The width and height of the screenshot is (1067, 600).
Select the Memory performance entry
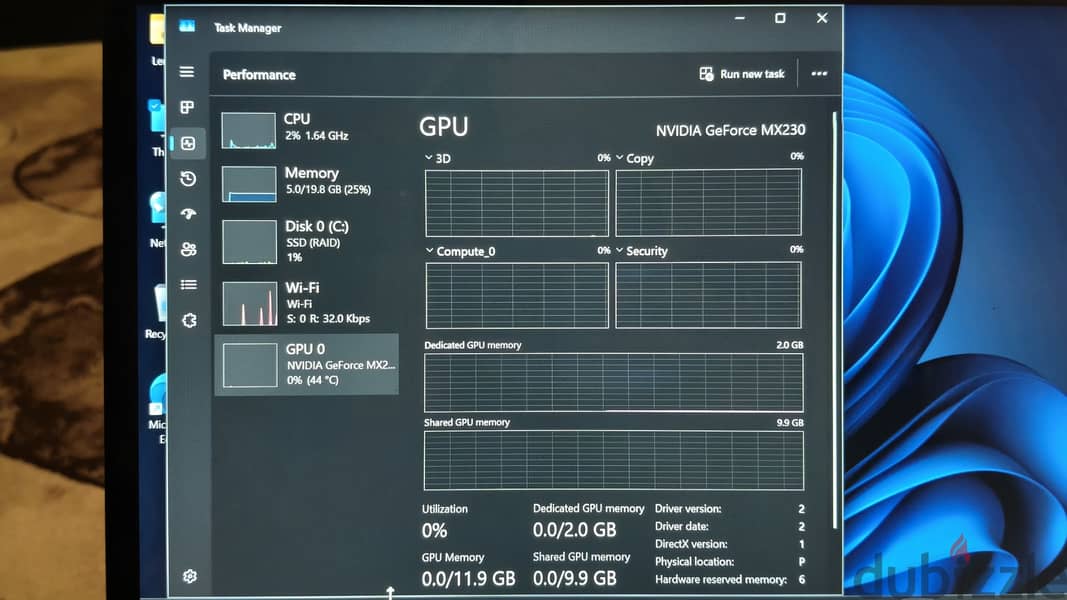click(306, 183)
